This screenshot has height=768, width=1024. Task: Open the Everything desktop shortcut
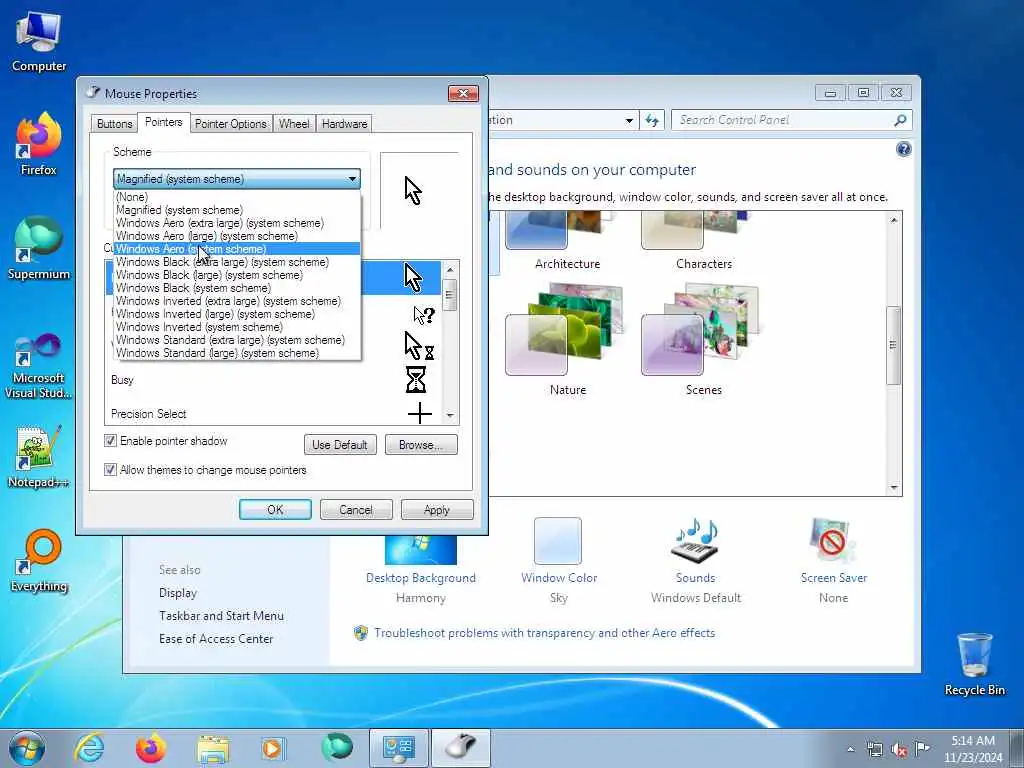click(39, 560)
